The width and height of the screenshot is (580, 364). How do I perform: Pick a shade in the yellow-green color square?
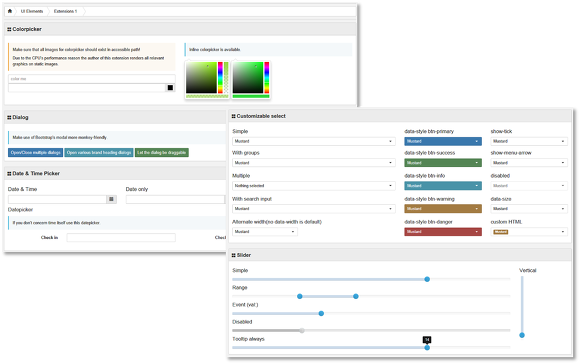201,77
